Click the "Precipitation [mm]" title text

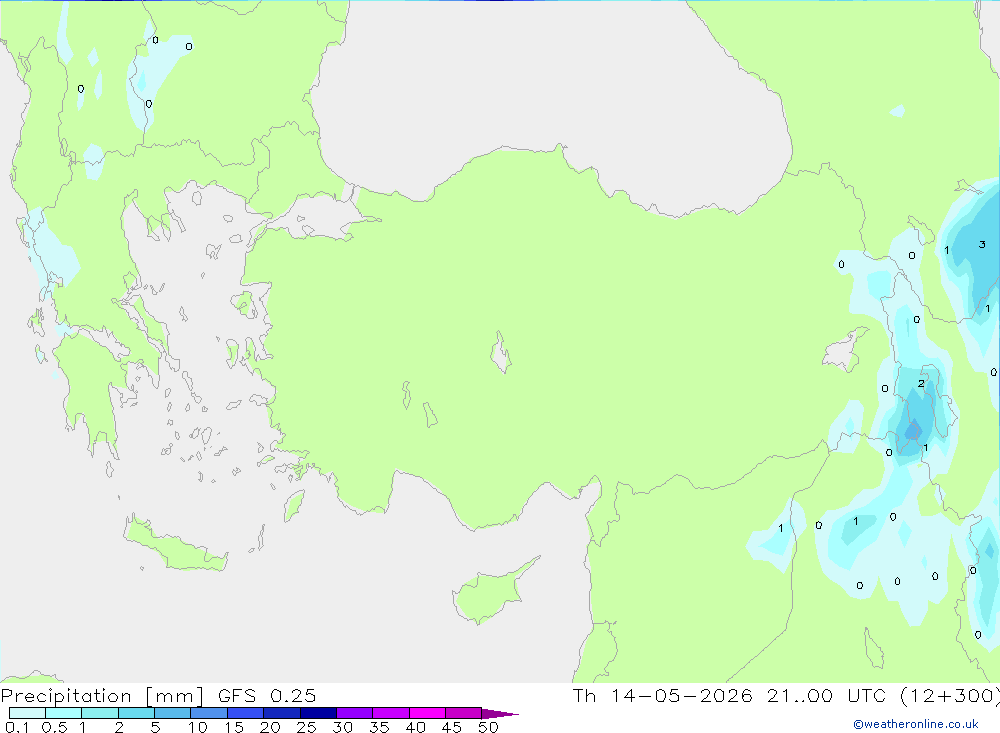coord(102,695)
